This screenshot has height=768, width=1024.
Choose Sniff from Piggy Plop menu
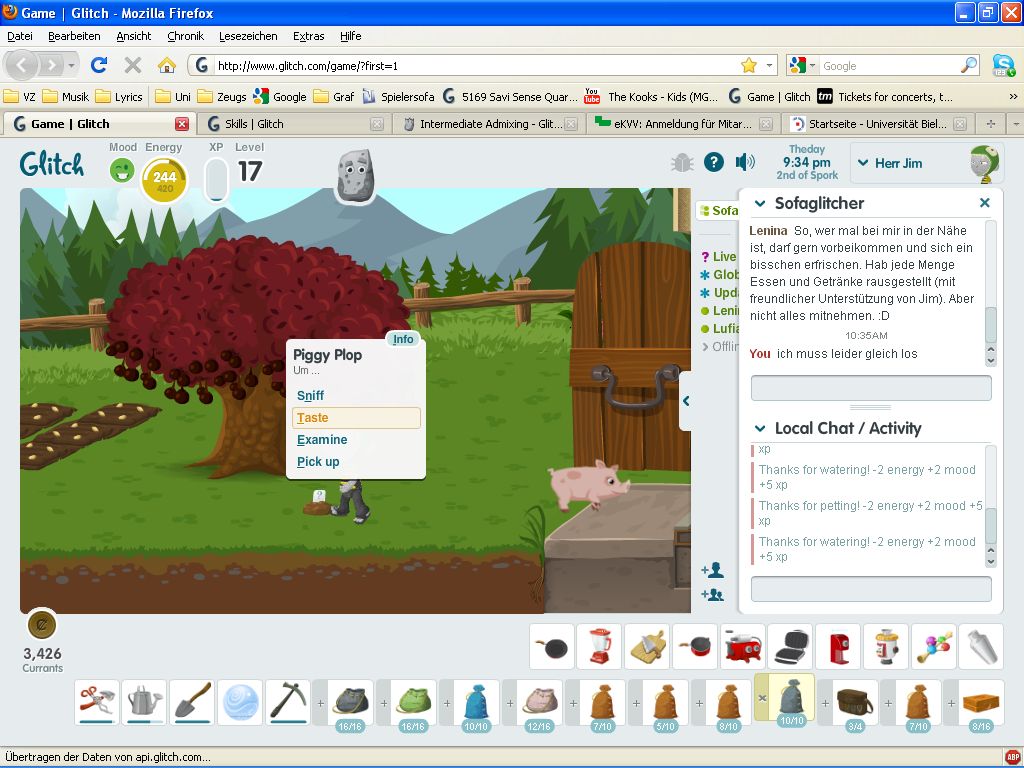click(x=311, y=396)
